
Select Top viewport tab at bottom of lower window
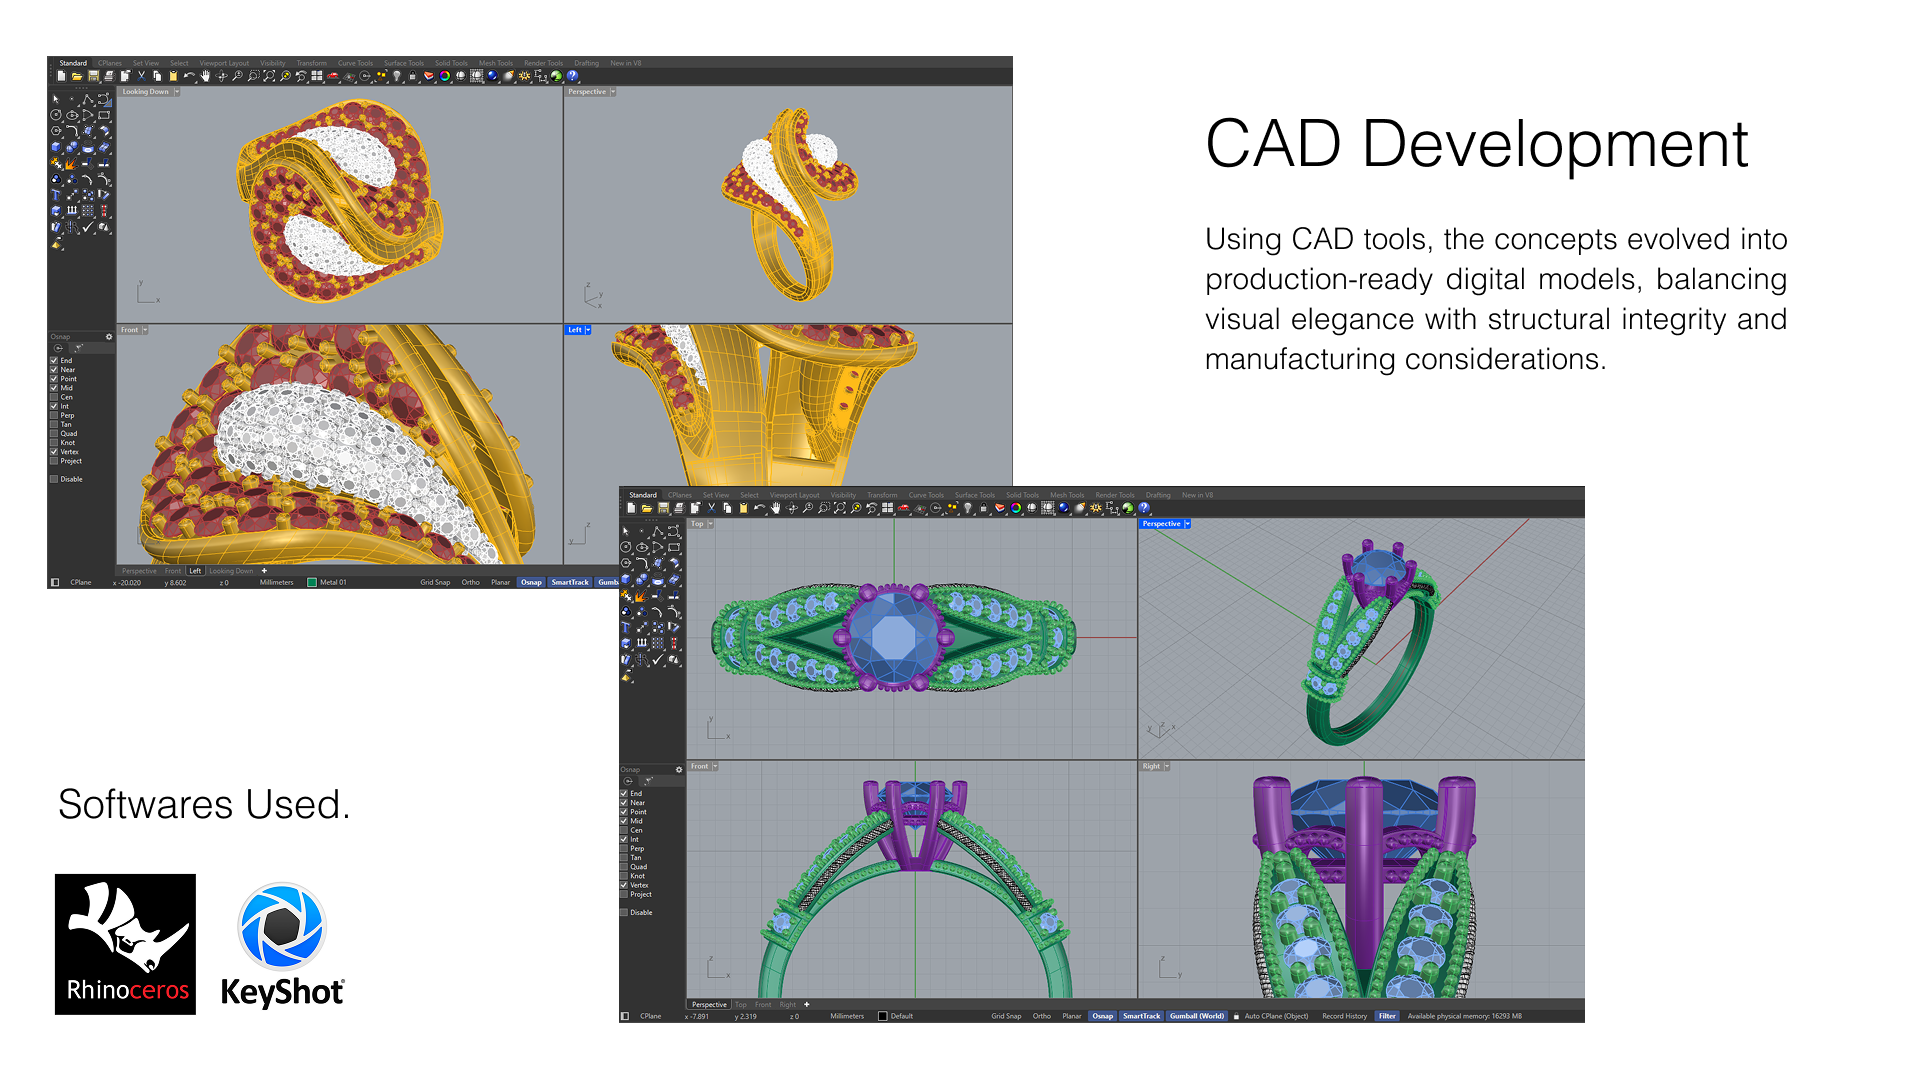click(x=740, y=1004)
